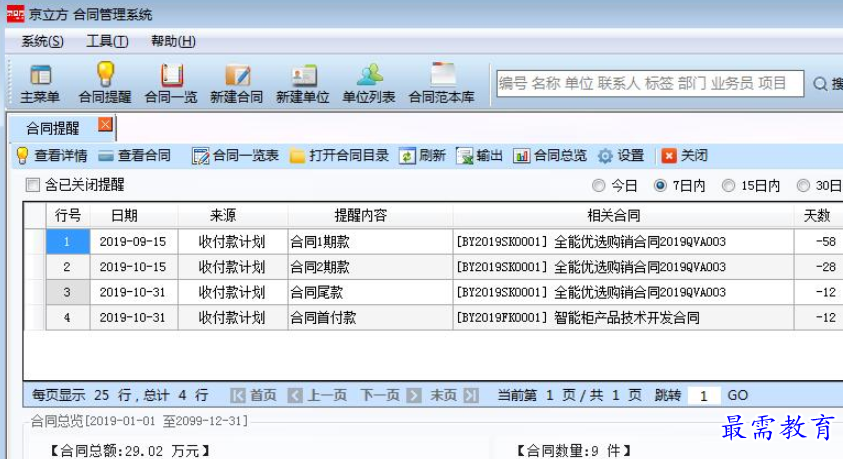
Task: Open the 单位列表 unit list icon
Action: 370,75
